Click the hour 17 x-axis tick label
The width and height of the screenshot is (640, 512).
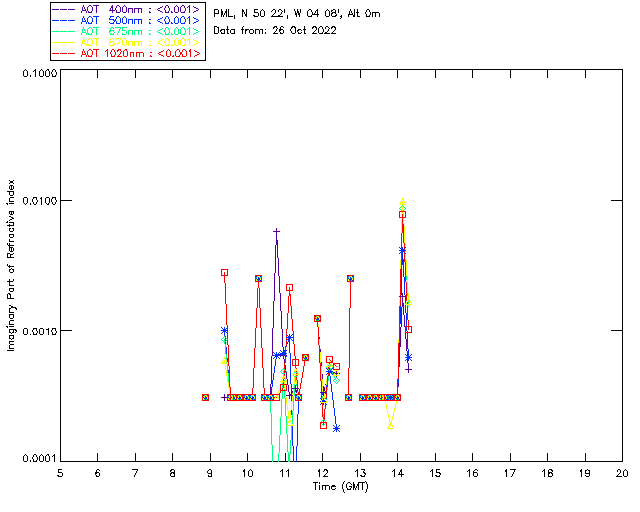[x=510, y=473]
